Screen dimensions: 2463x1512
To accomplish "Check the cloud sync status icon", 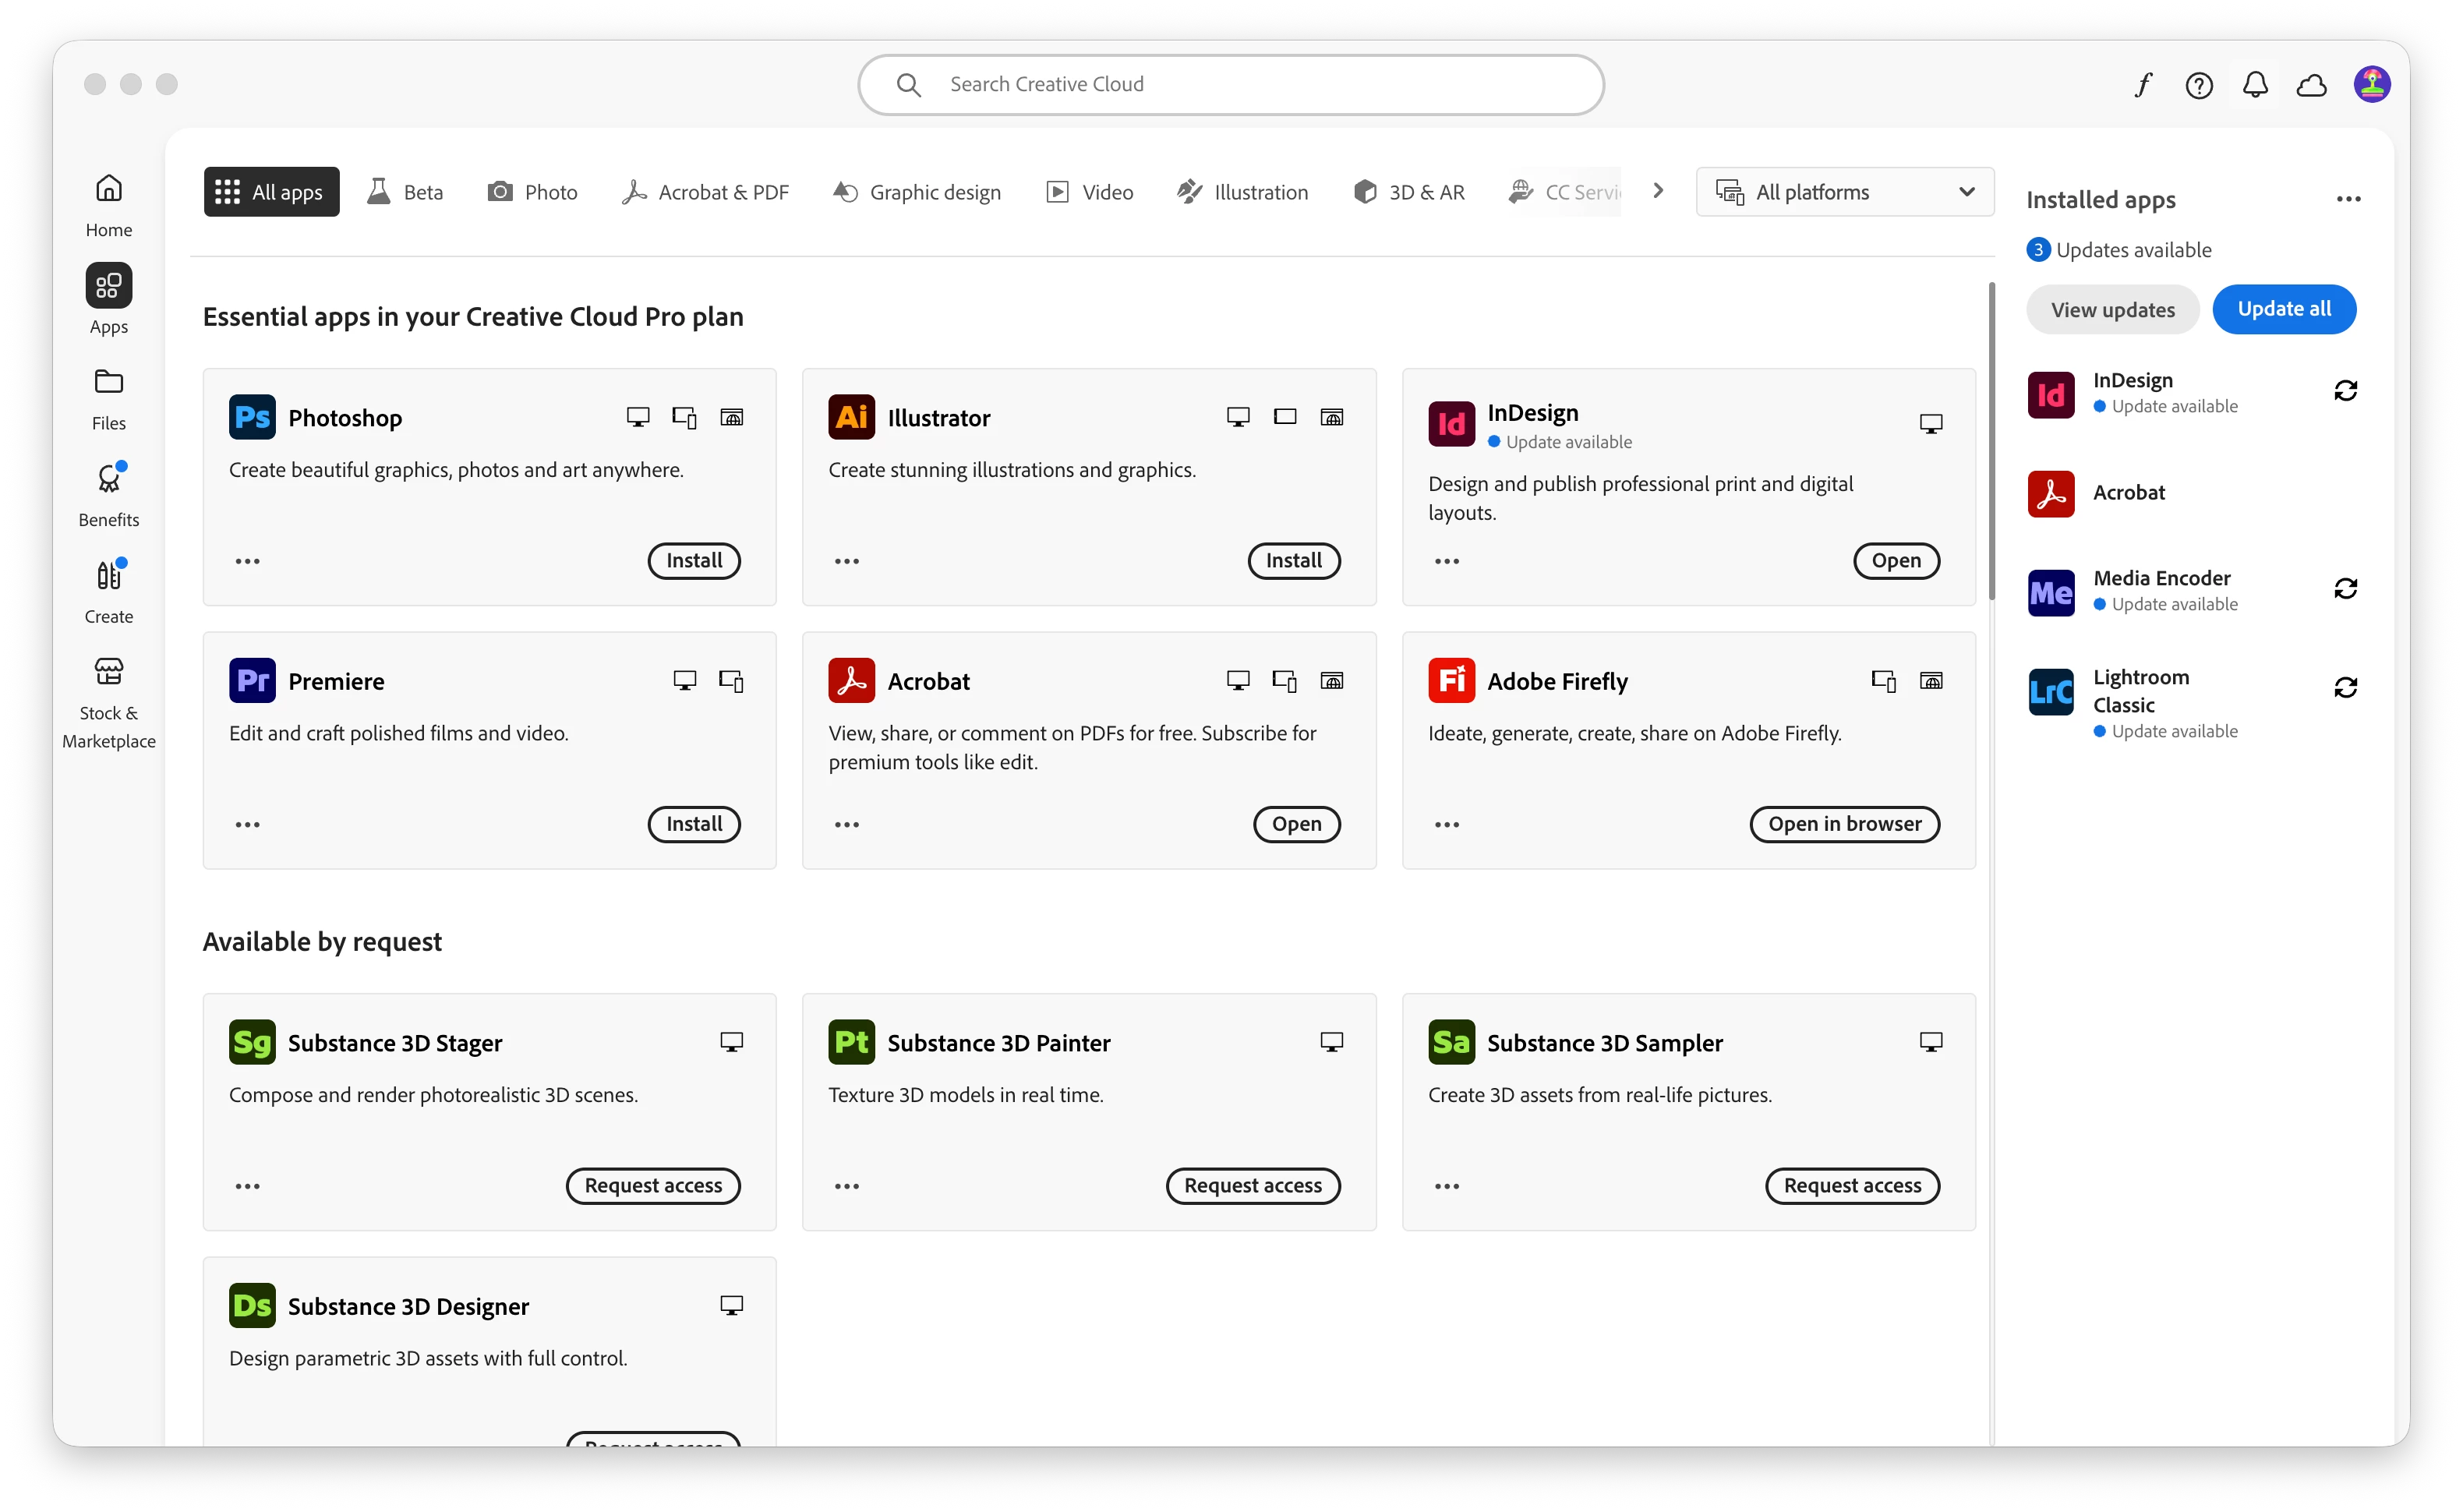I will [x=2312, y=85].
